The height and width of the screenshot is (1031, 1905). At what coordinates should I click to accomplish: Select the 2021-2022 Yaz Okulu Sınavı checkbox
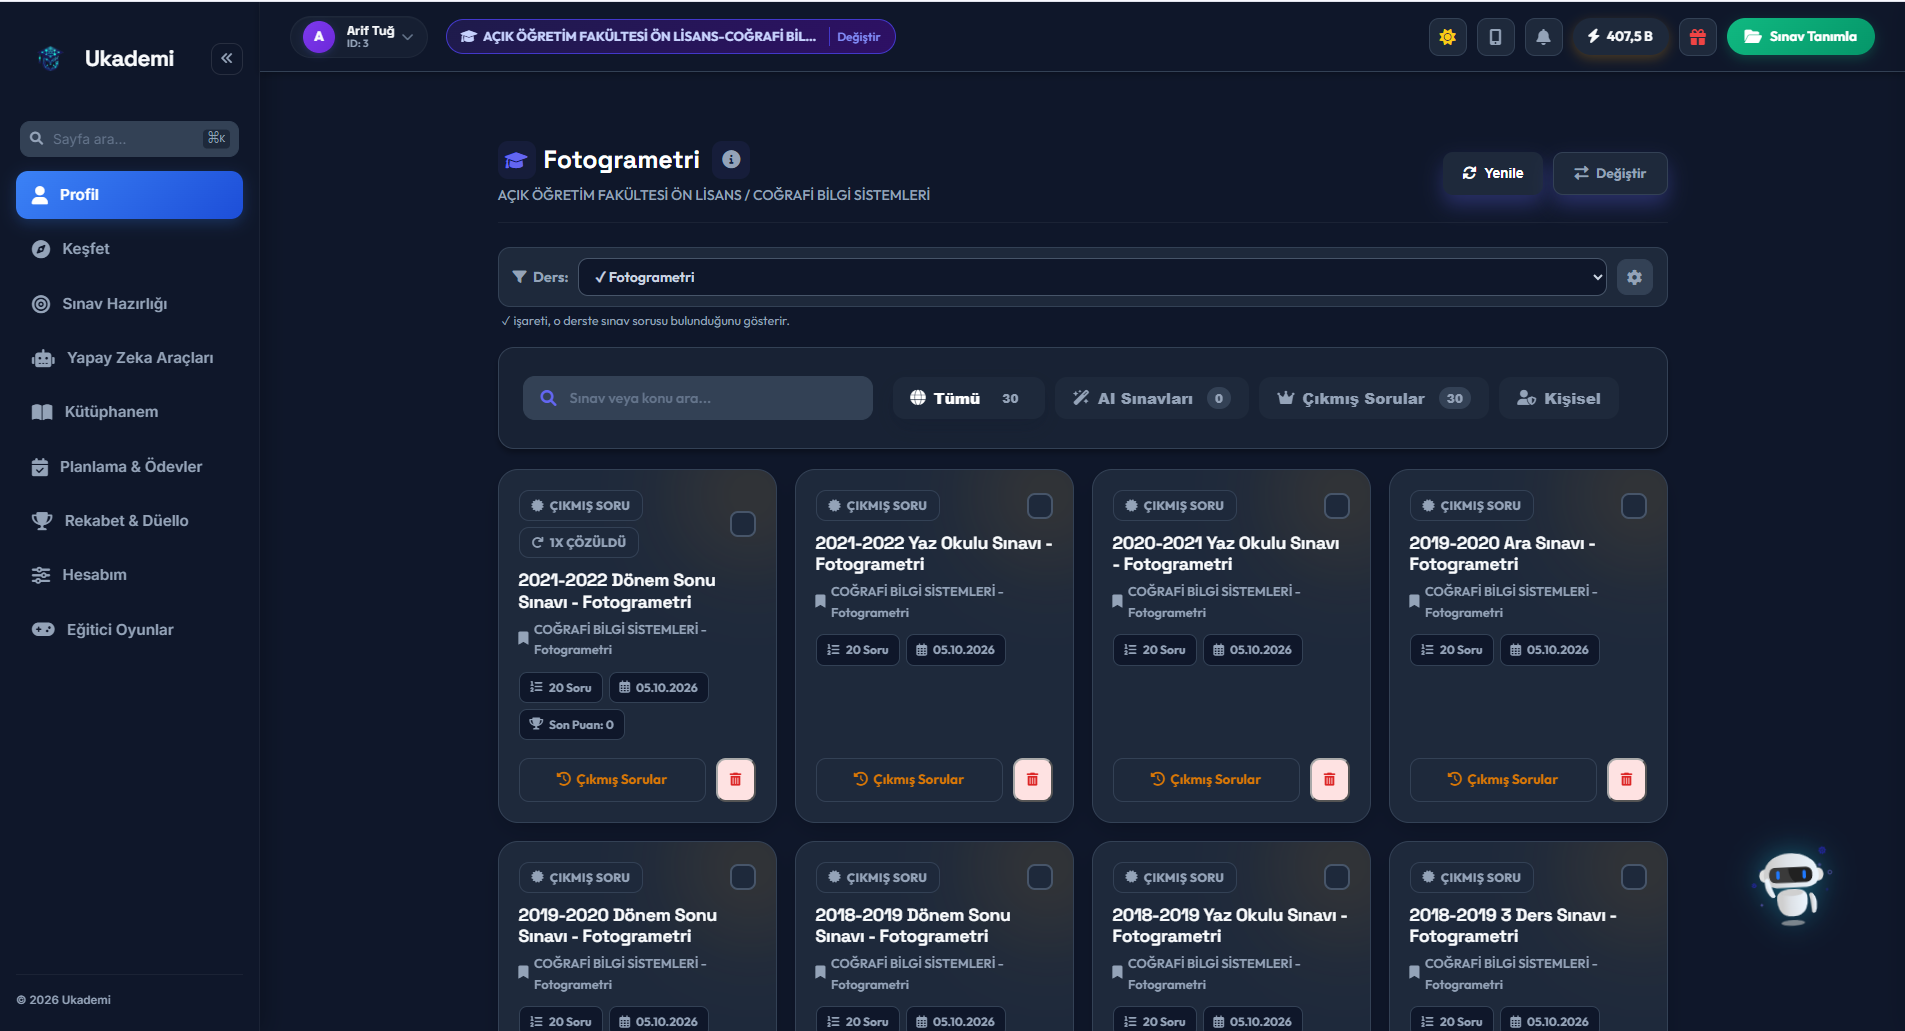point(1040,506)
